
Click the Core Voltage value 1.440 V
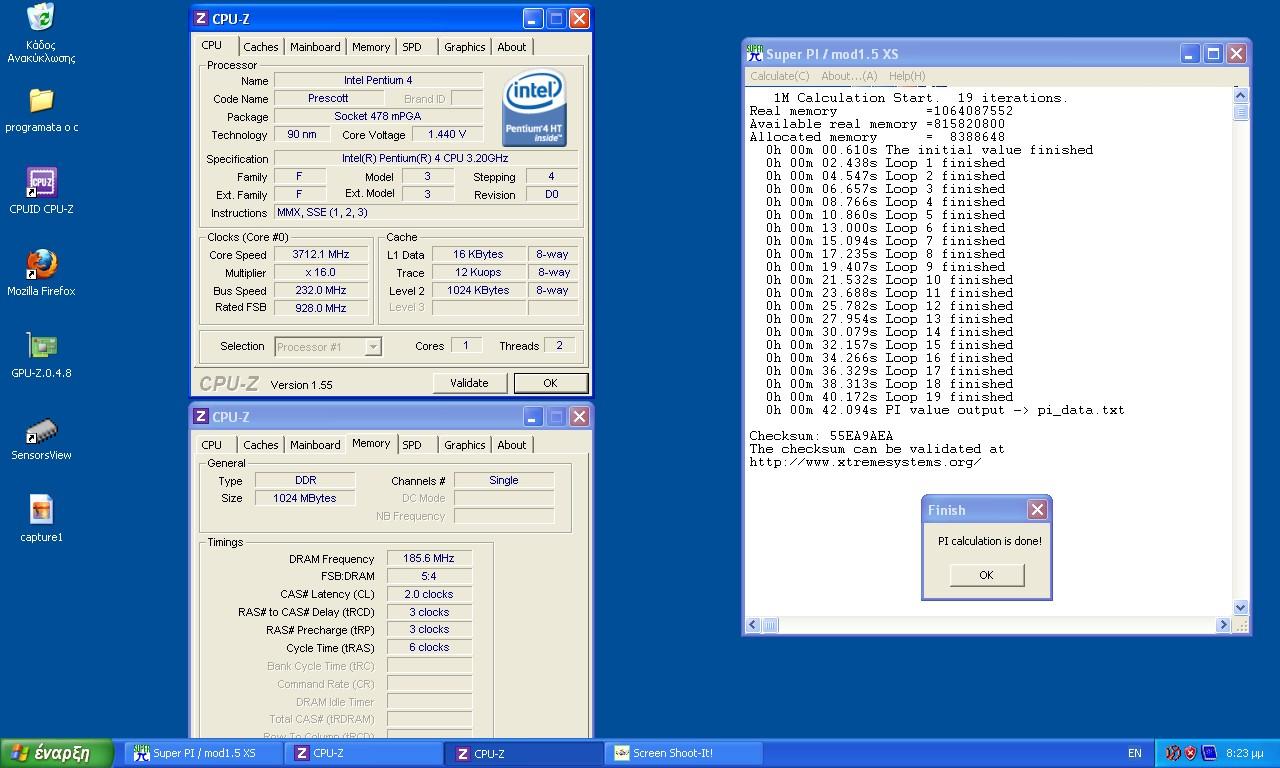coord(447,135)
